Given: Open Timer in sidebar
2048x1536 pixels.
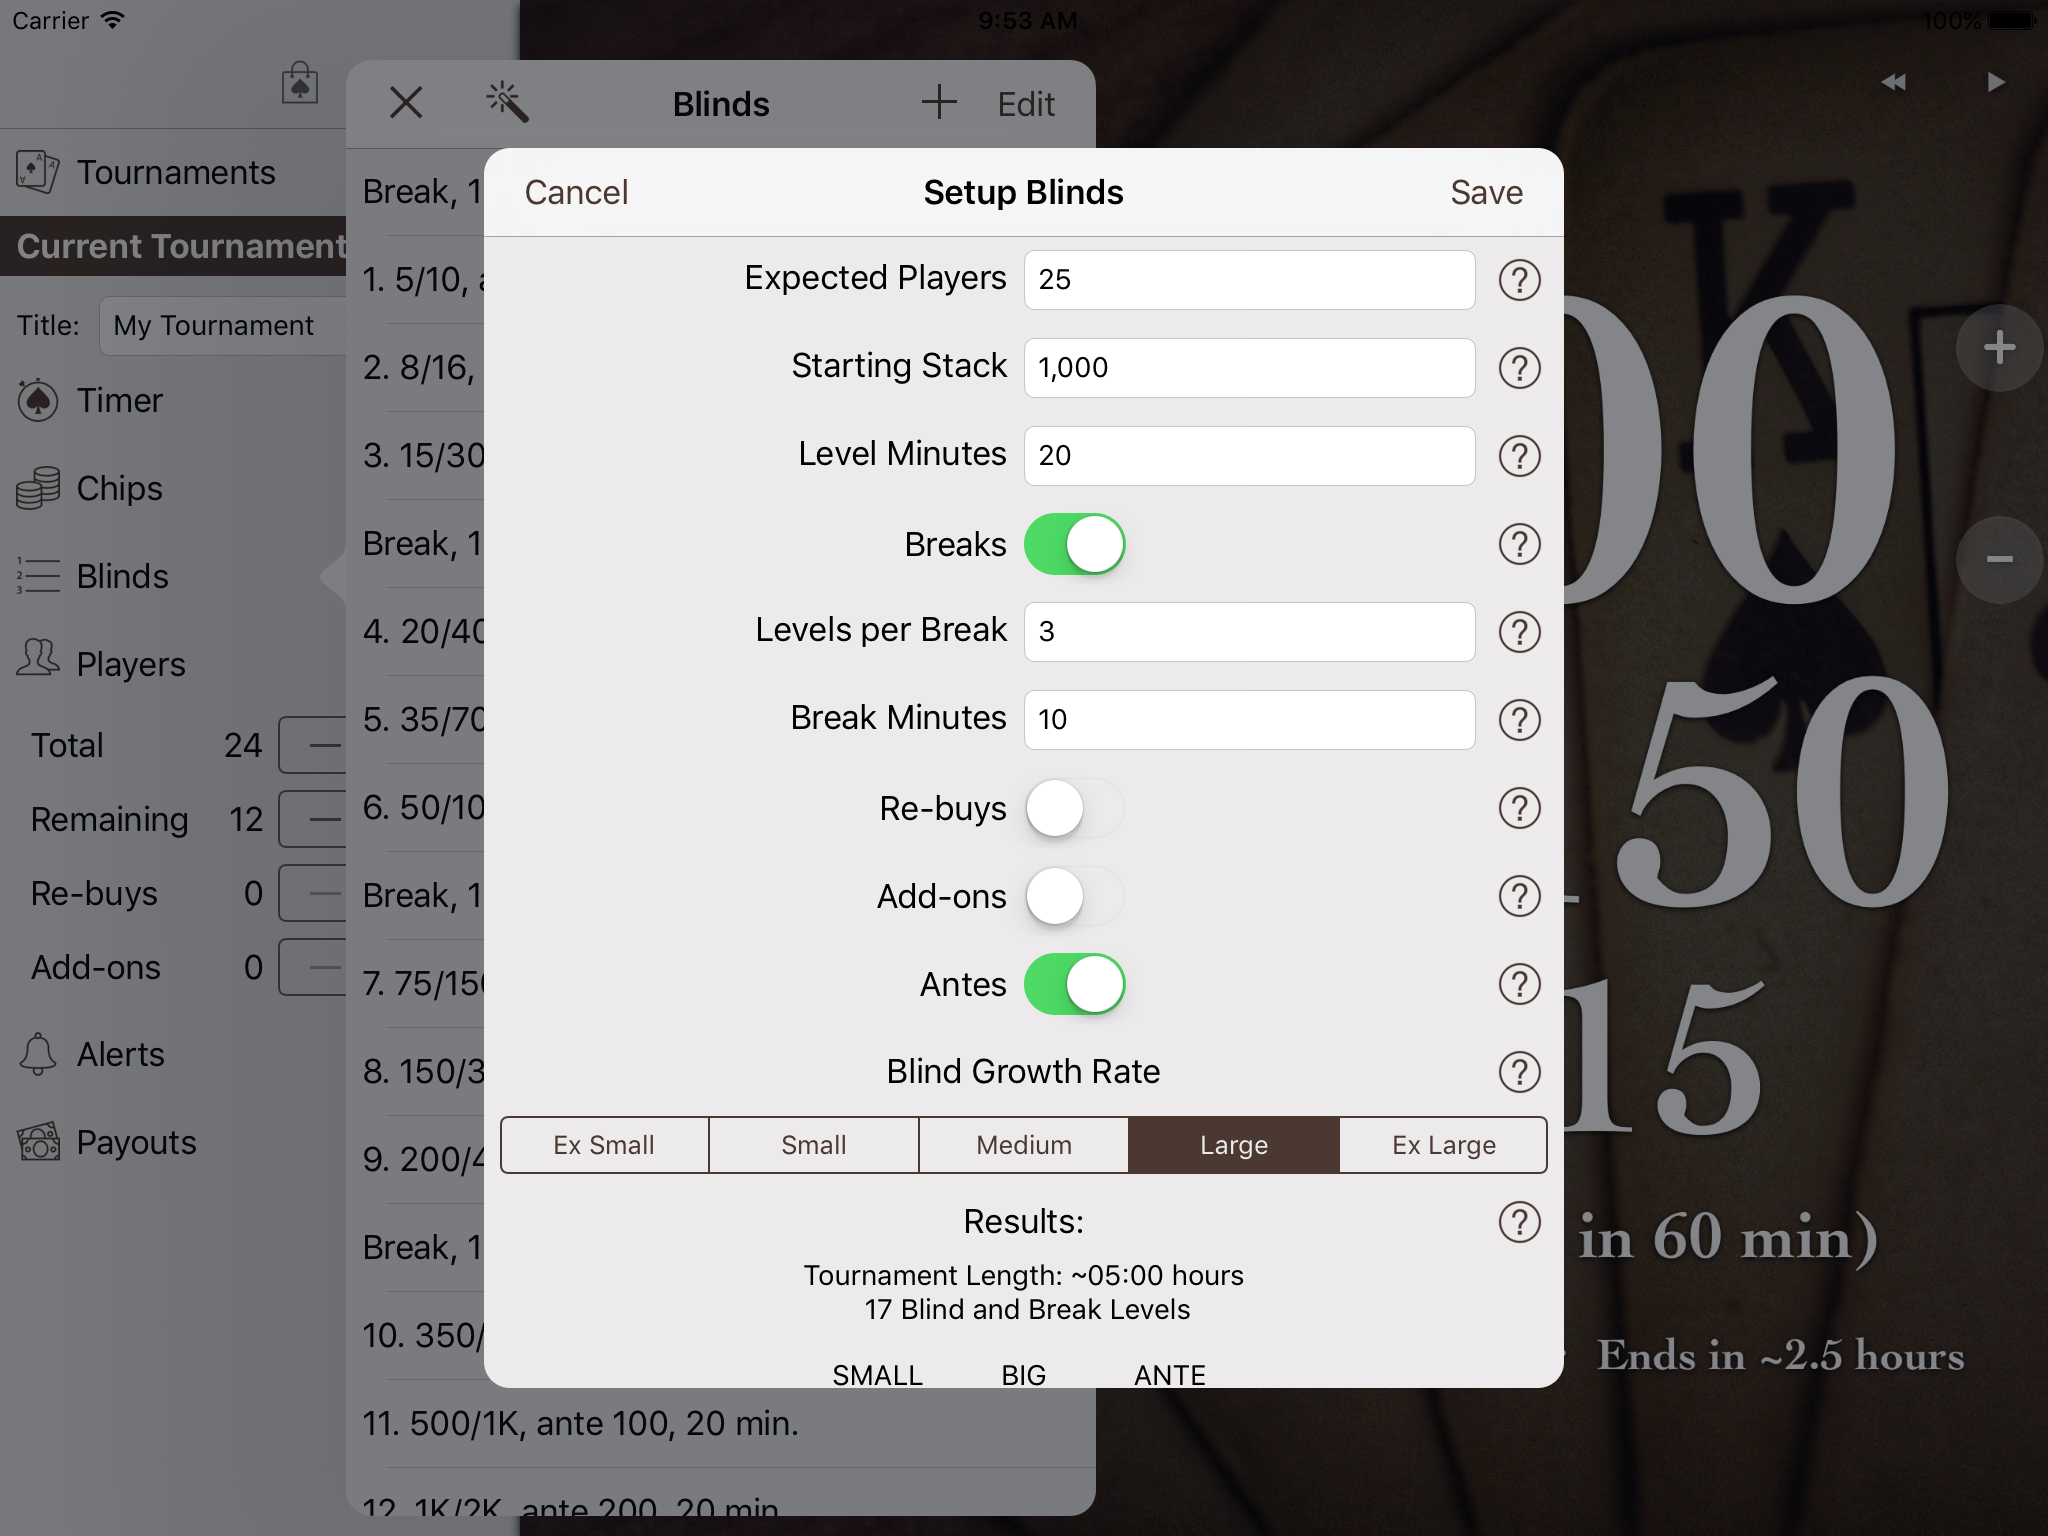Looking at the screenshot, I should 173,400.
